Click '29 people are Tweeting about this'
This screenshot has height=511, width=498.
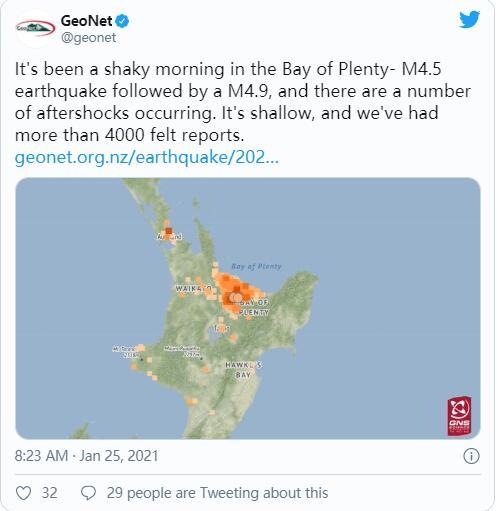pyautogui.click(x=217, y=493)
